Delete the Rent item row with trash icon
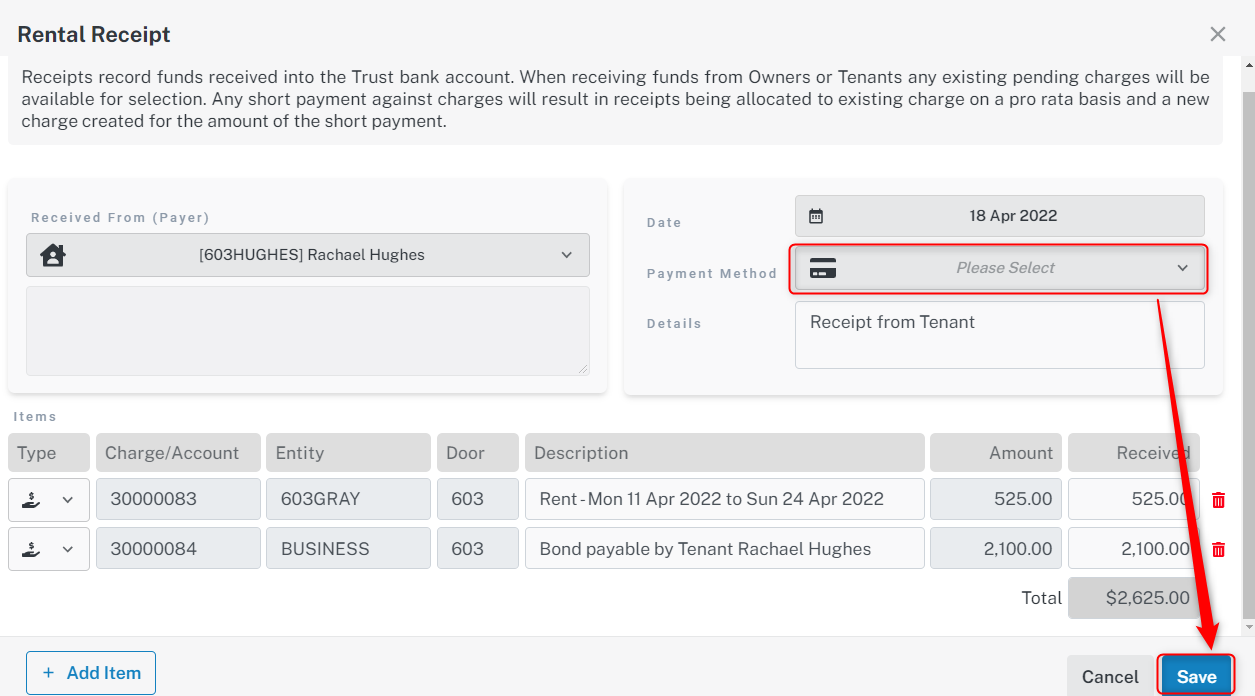 [1218, 499]
